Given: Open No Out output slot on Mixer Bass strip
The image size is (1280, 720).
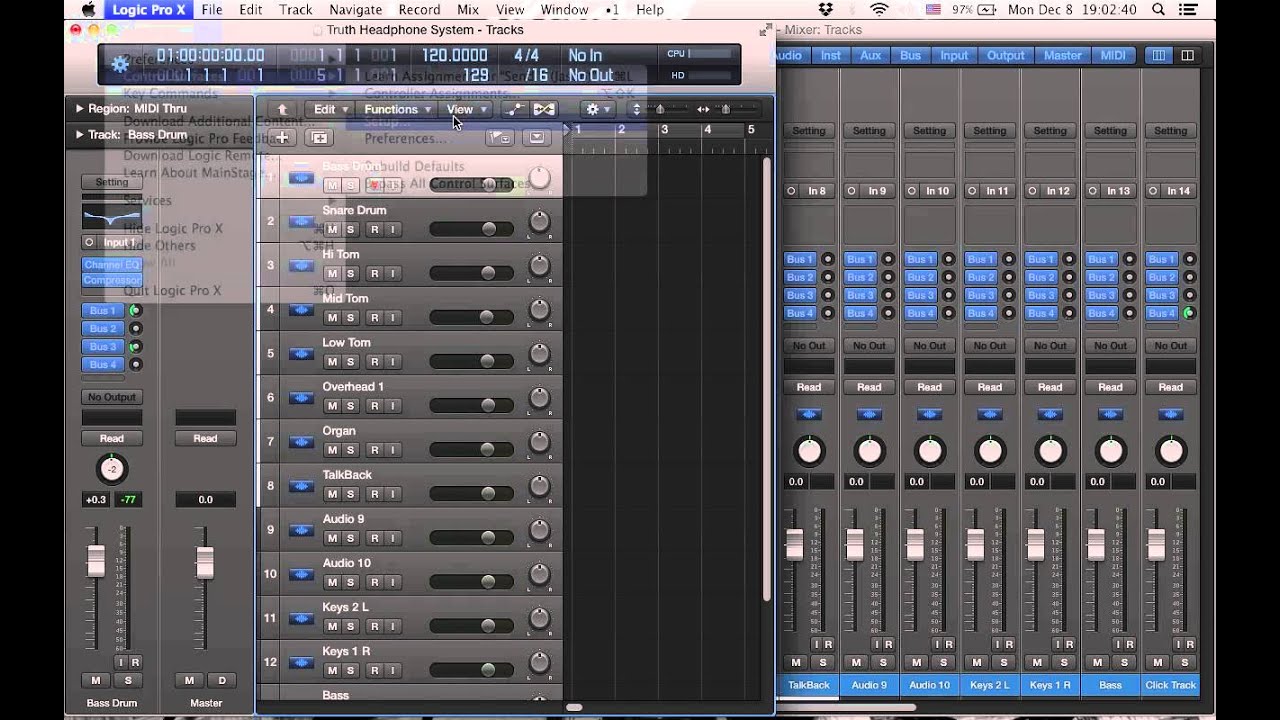Looking at the screenshot, I should pyautogui.click(x=1110, y=345).
